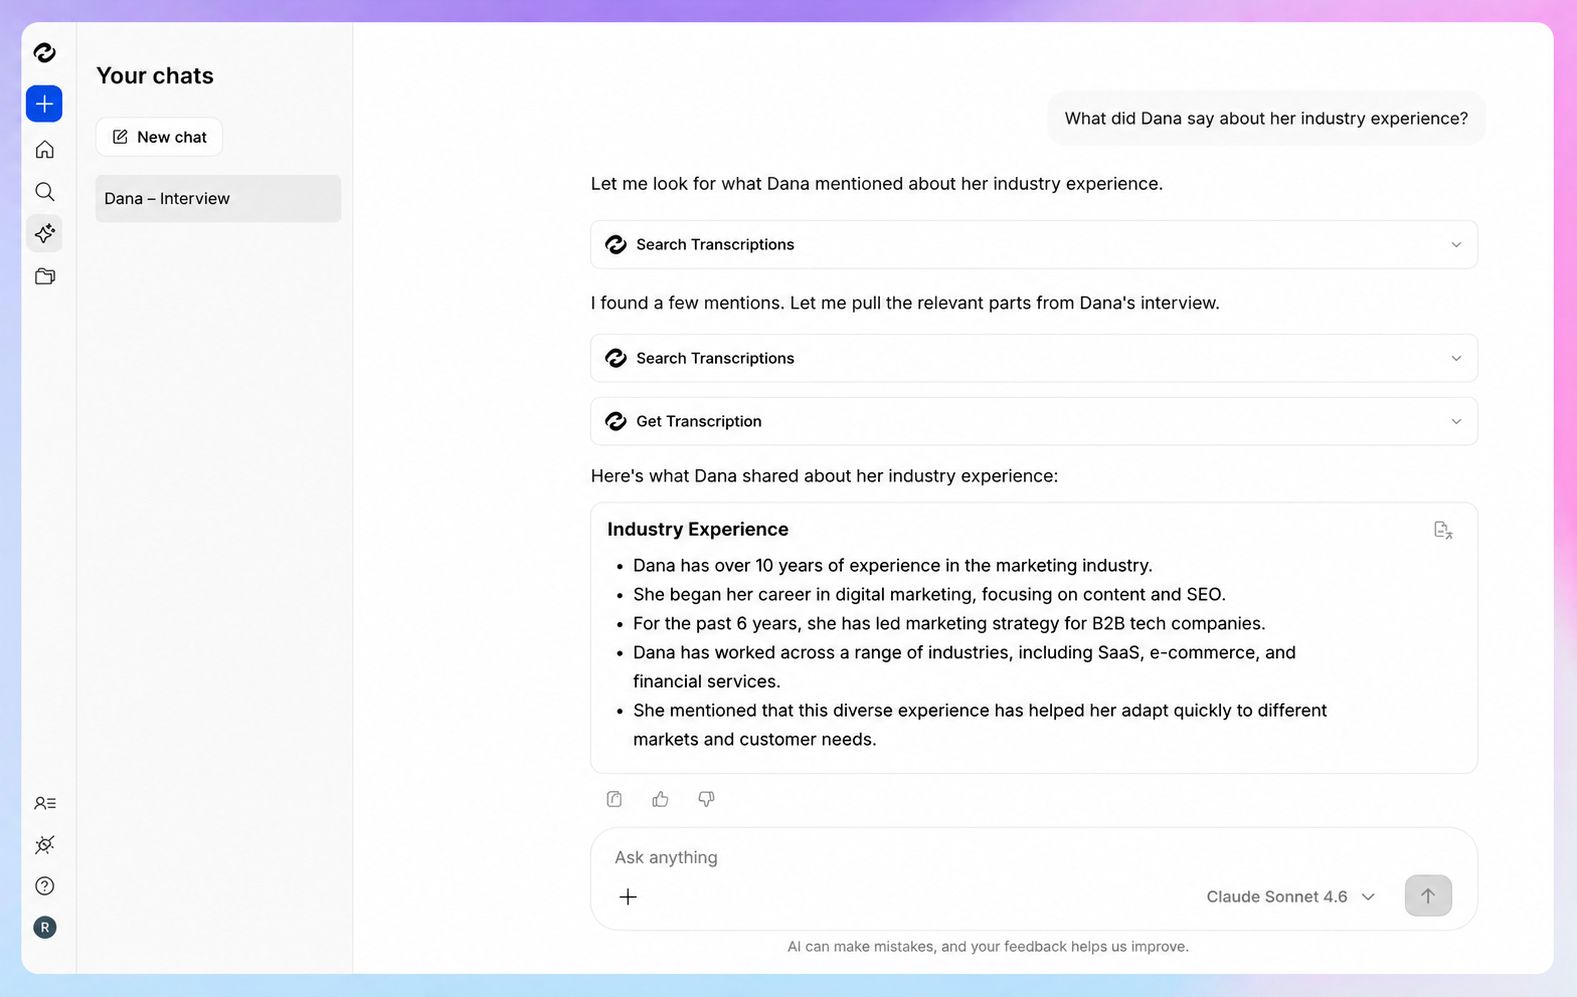This screenshot has height=997, width=1577.
Task: Expand the Get Transcription step
Action: click(1034, 422)
